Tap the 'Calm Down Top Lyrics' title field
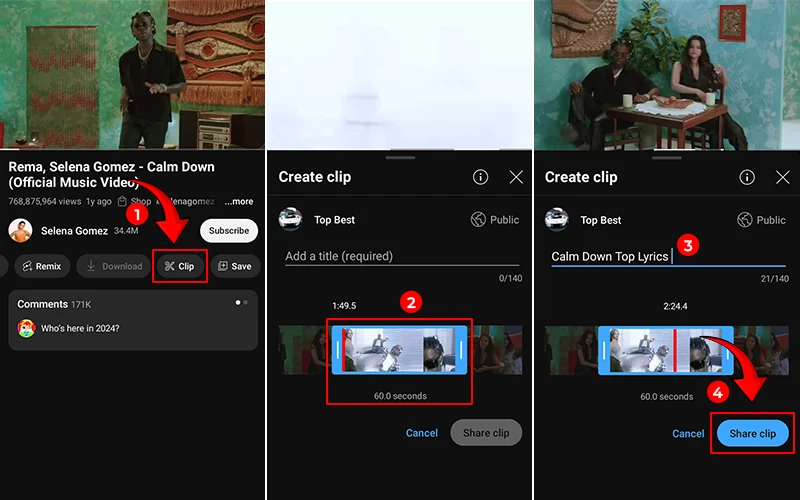The height and width of the screenshot is (500, 800). pyautogui.click(x=668, y=257)
